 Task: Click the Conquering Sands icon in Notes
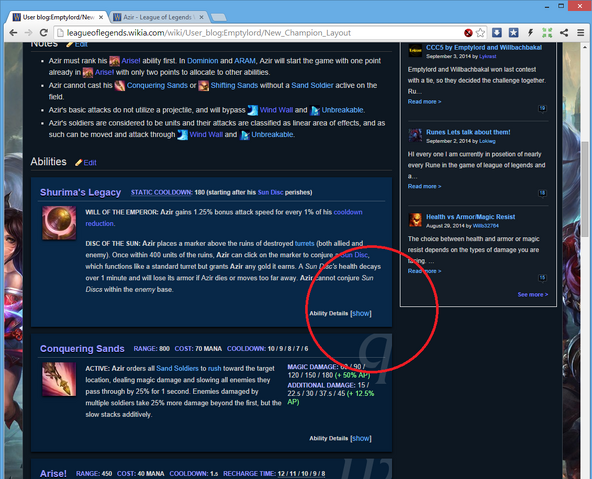click(120, 85)
